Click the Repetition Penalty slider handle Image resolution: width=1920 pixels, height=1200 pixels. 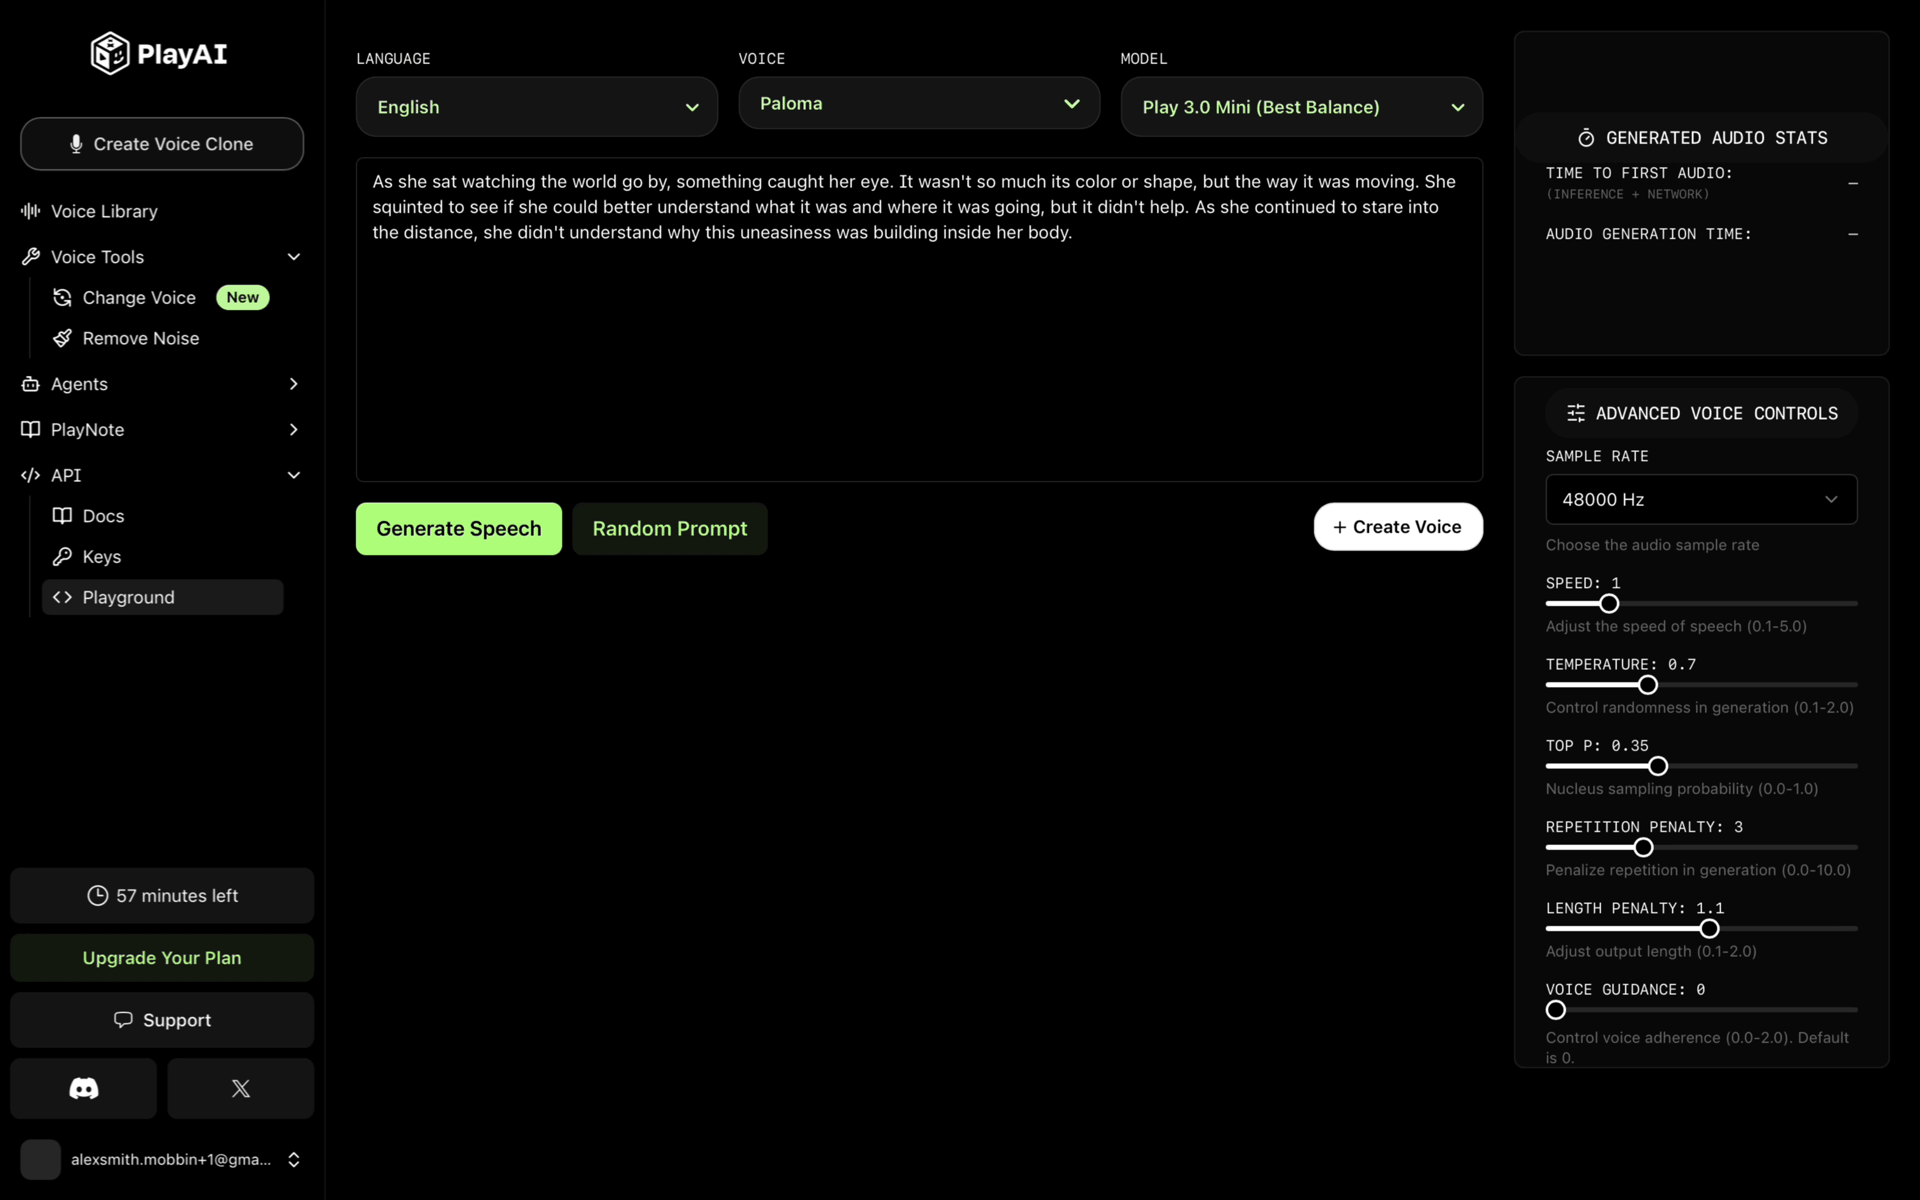[x=1643, y=848]
